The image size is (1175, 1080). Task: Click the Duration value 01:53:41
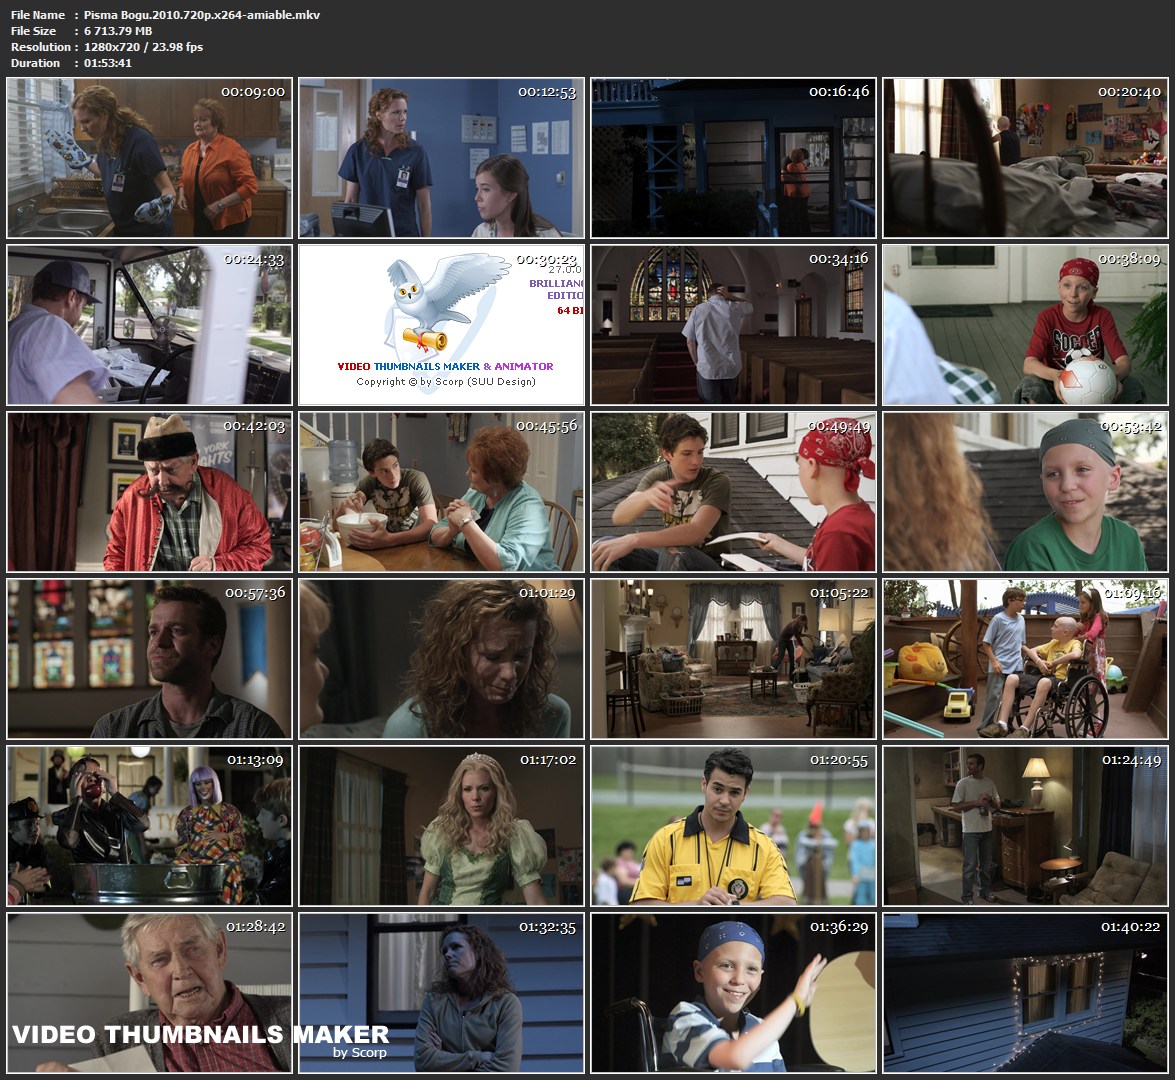108,63
